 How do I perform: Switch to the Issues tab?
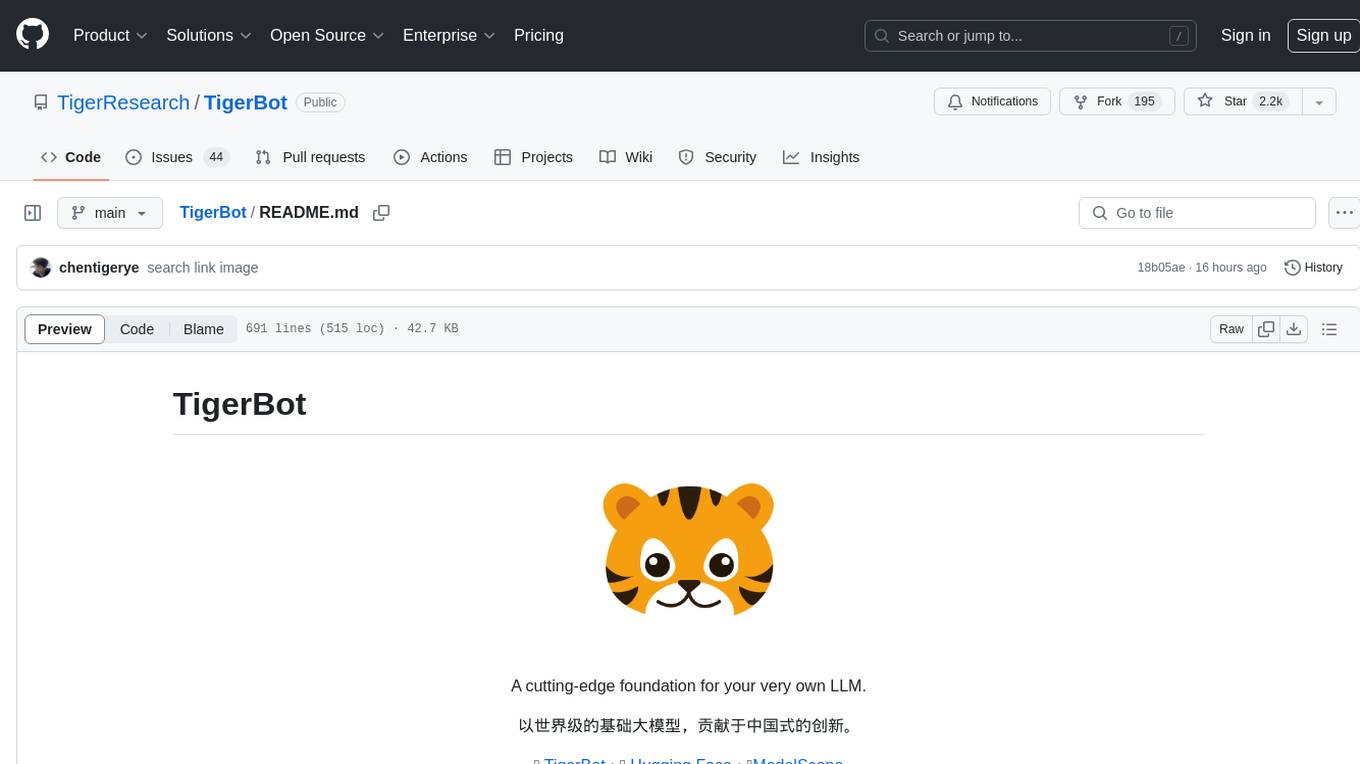177,157
